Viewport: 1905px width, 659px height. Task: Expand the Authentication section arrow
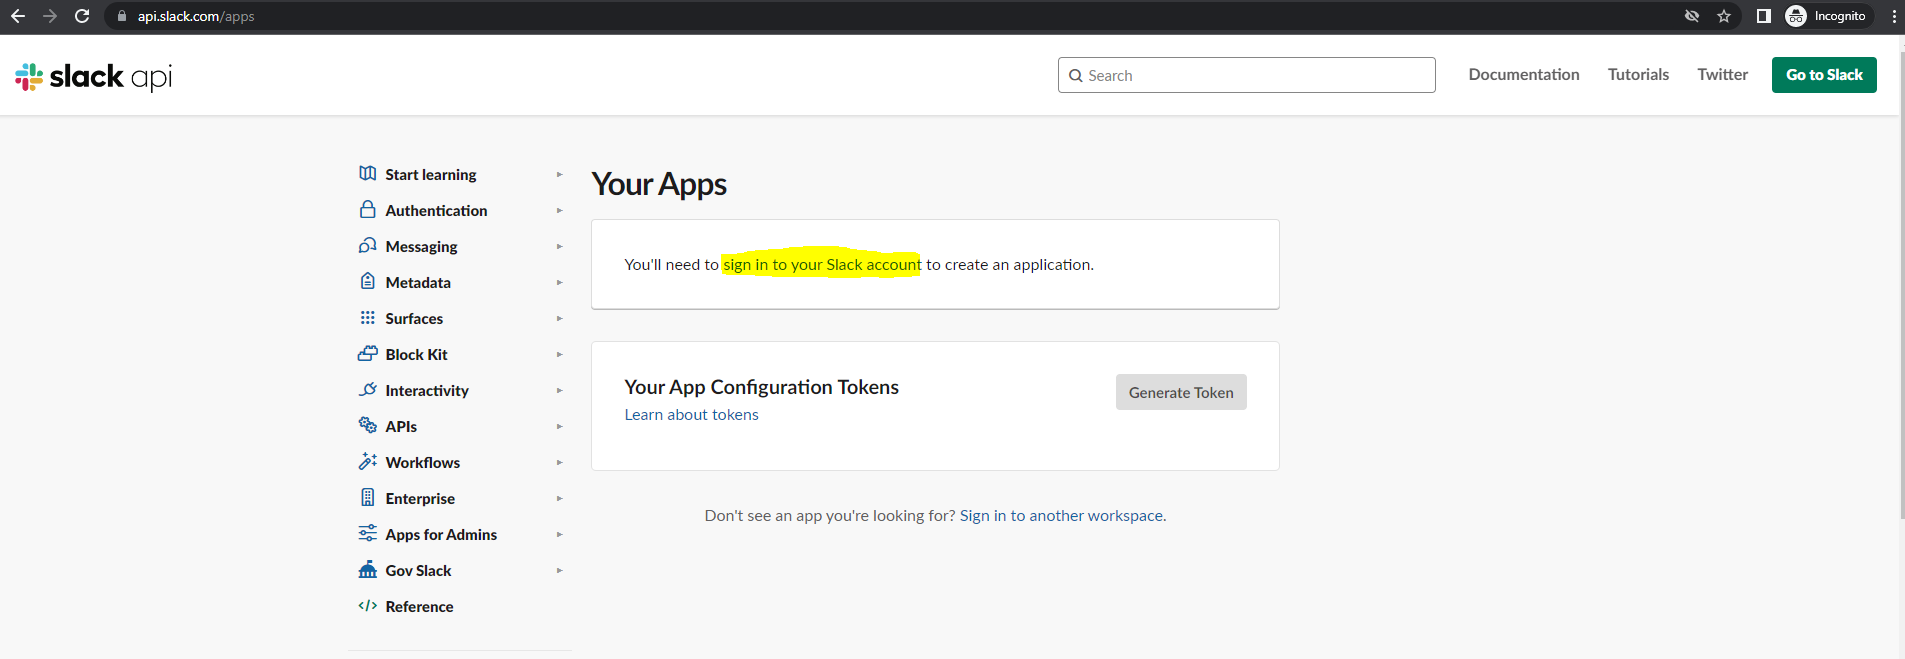pos(560,210)
